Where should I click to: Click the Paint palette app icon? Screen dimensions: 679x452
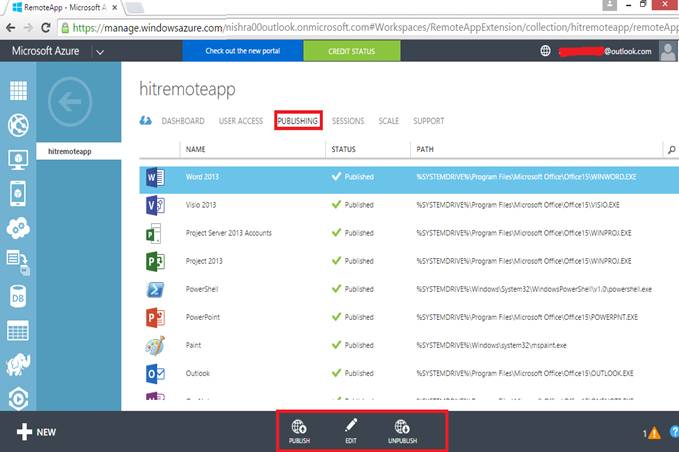[x=155, y=345]
